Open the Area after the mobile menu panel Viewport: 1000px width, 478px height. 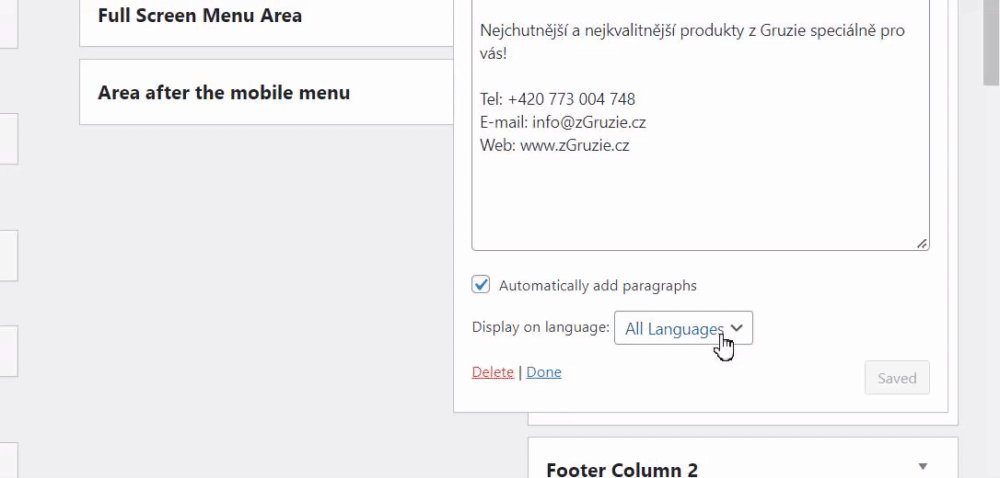click(224, 93)
